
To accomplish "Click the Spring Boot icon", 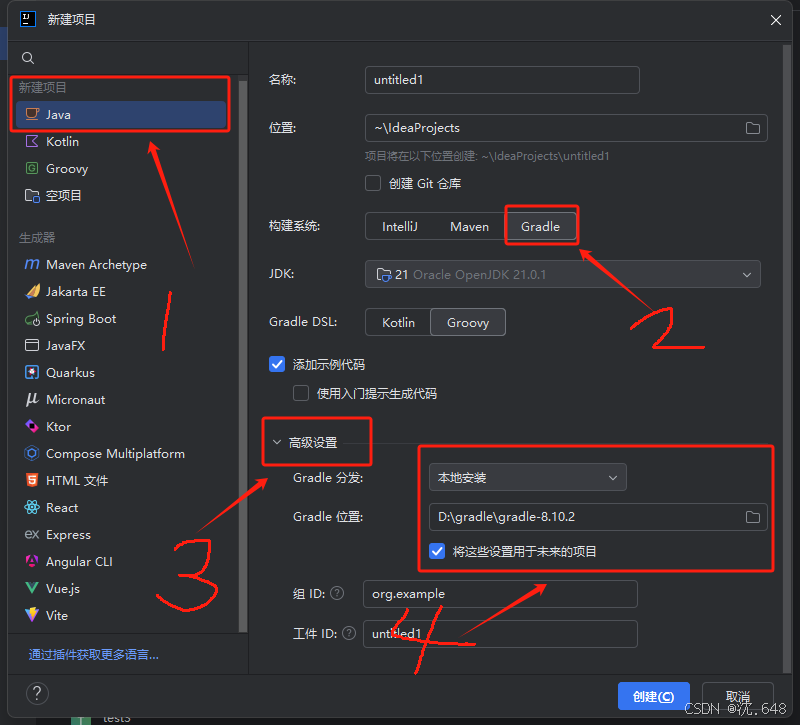I will [32, 319].
